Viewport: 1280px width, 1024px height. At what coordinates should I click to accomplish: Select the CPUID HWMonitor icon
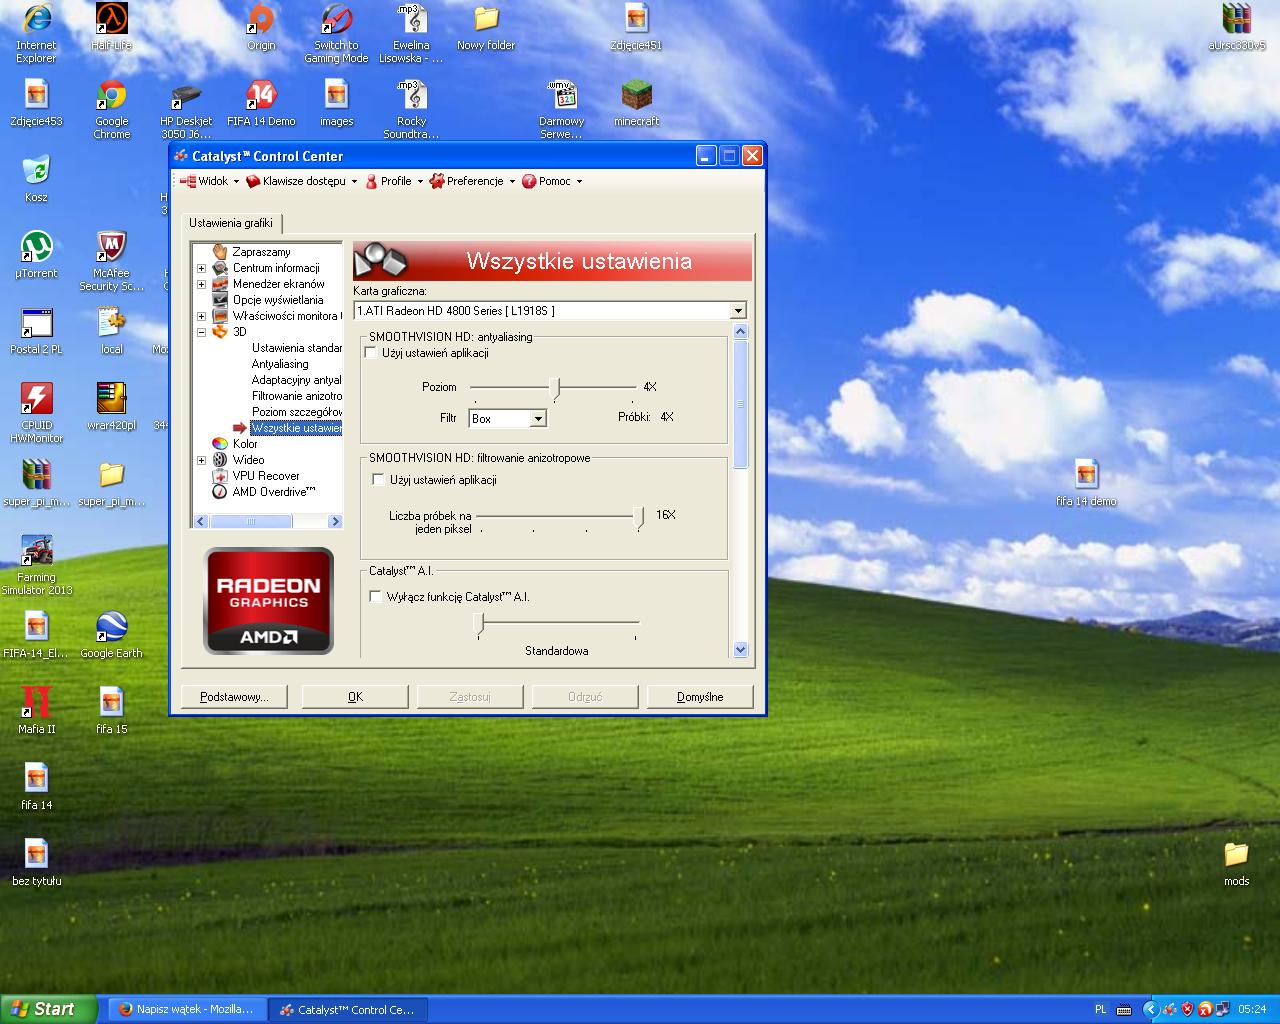[36, 414]
